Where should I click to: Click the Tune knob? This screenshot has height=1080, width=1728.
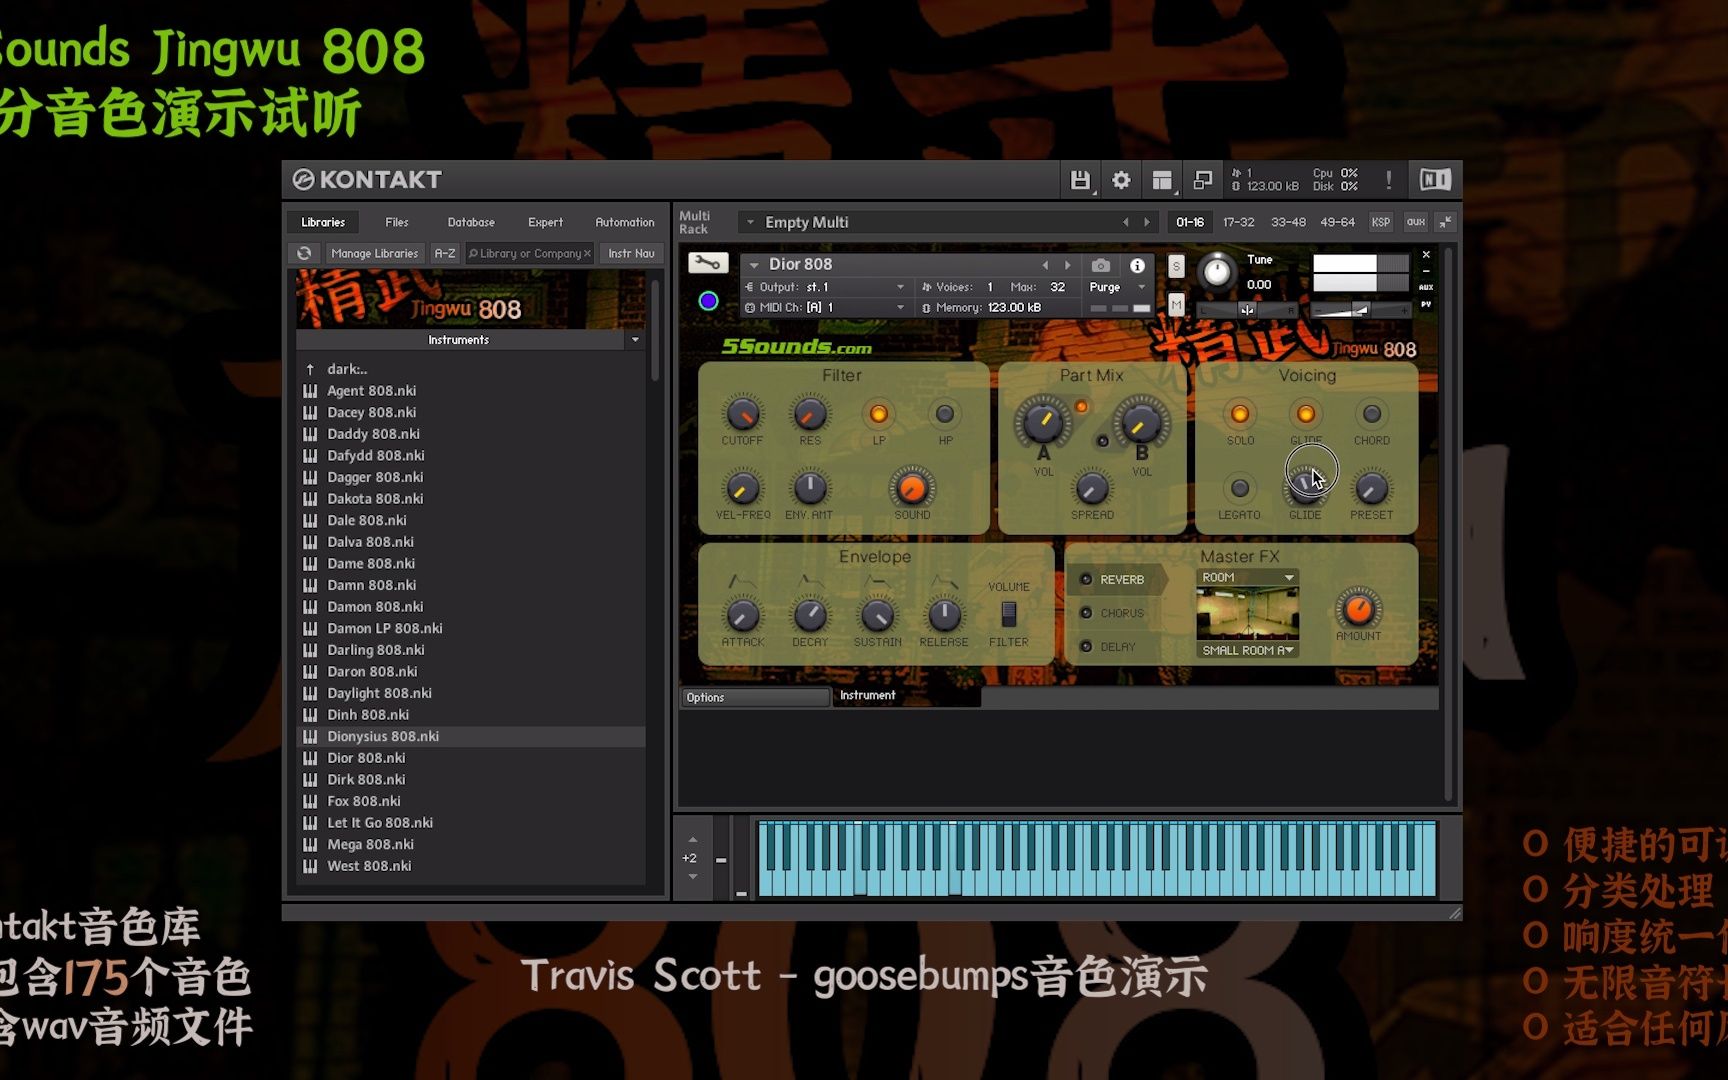click(x=1216, y=271)
